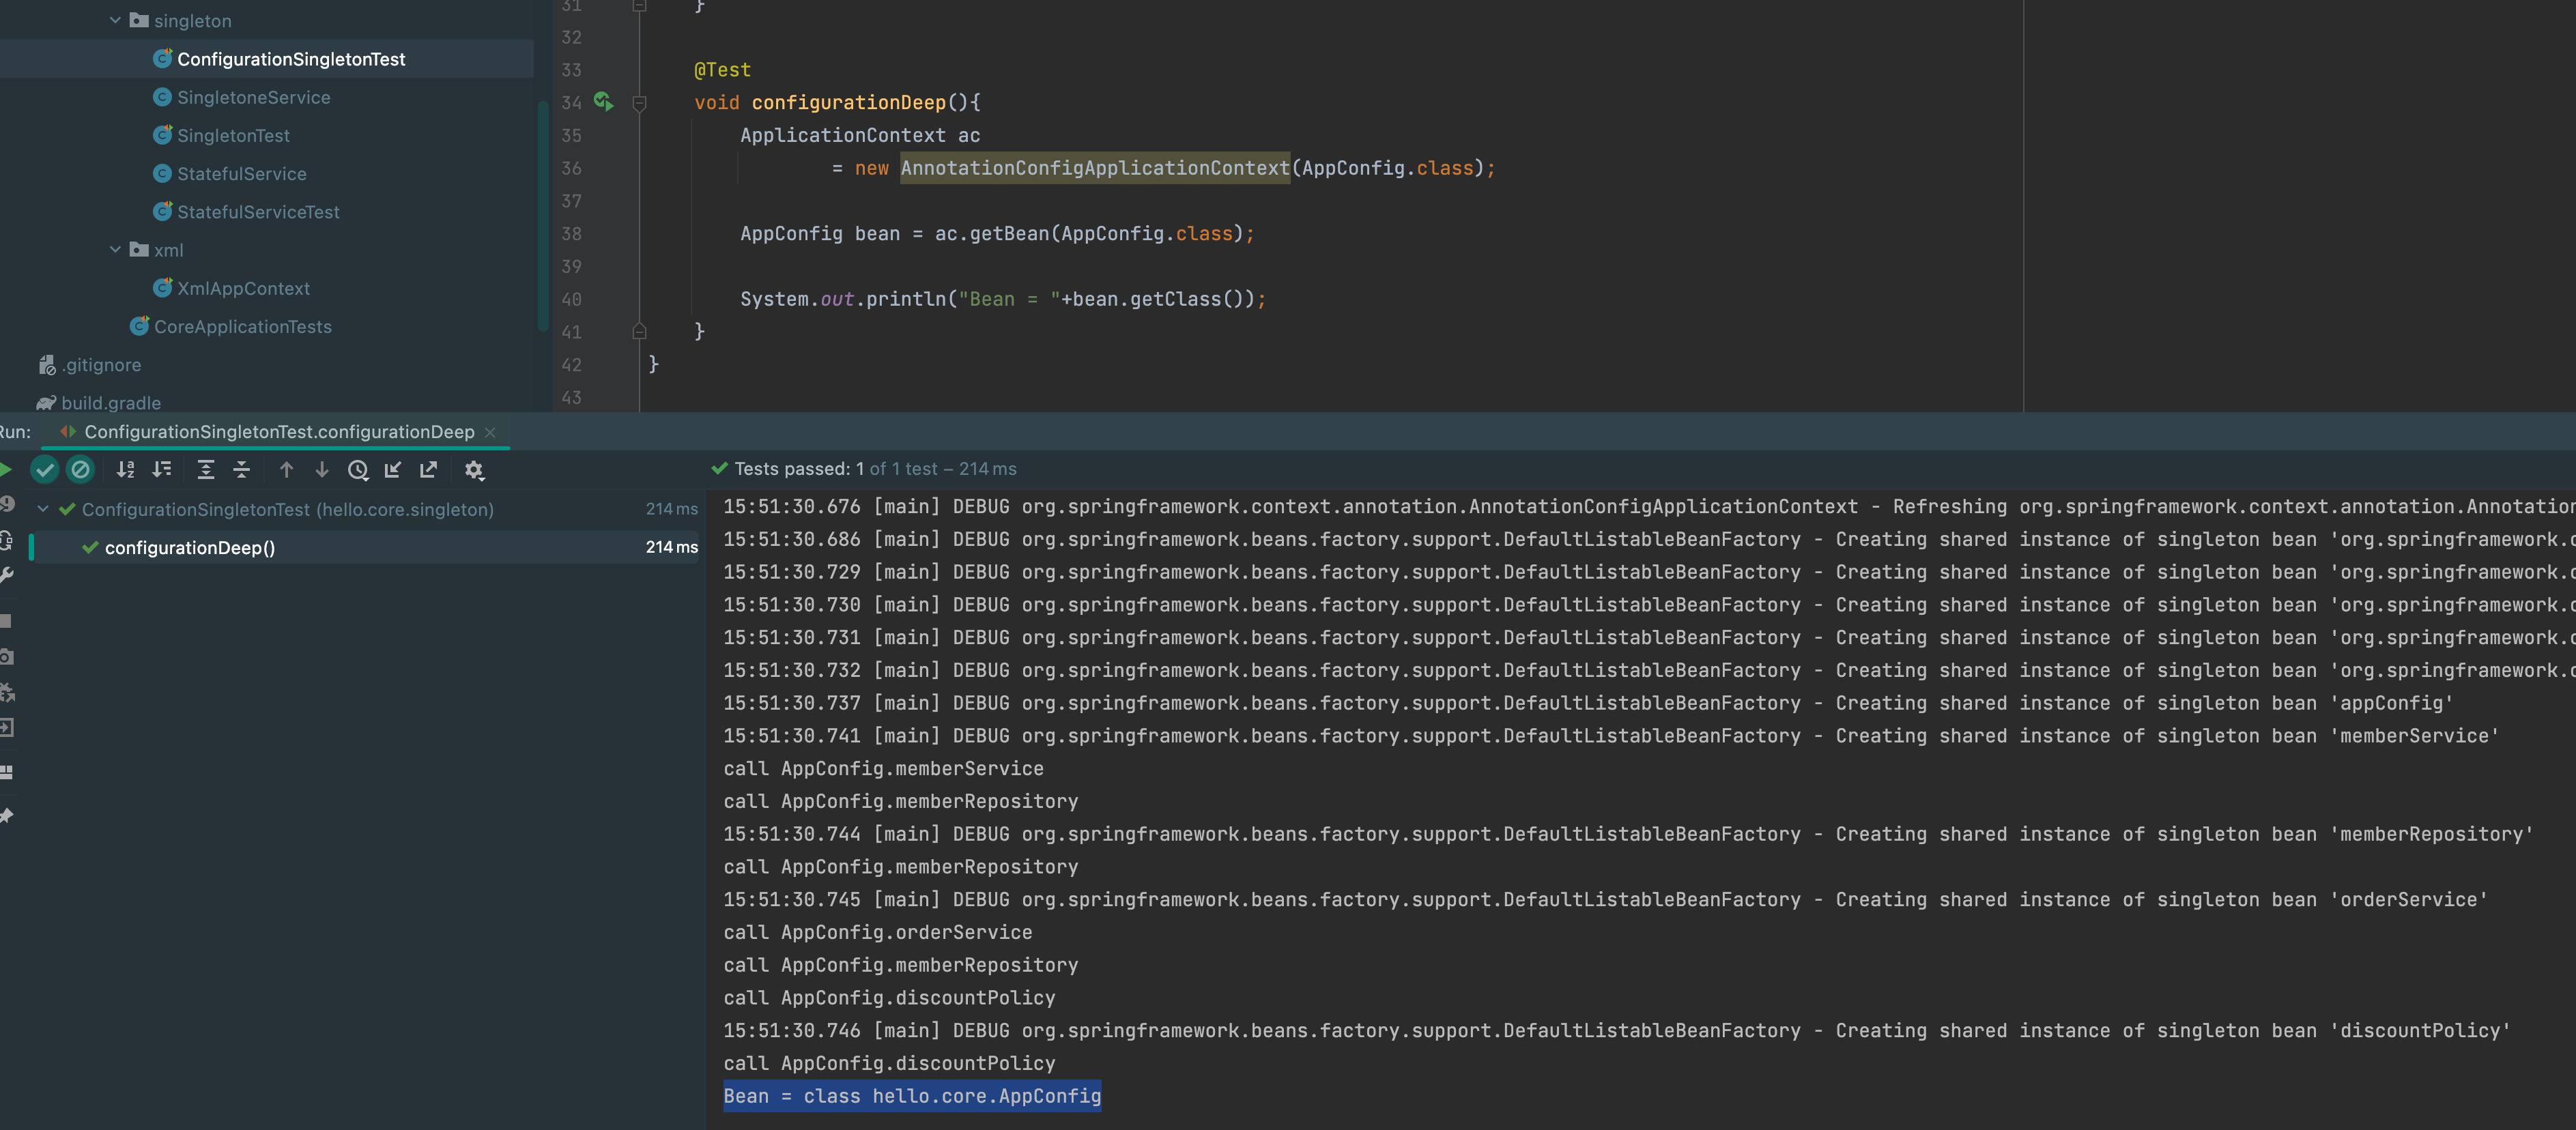The image size is (2576, 1130).
Task: Open StatefulServiceTest class
Action: click(x=259, y=212)
